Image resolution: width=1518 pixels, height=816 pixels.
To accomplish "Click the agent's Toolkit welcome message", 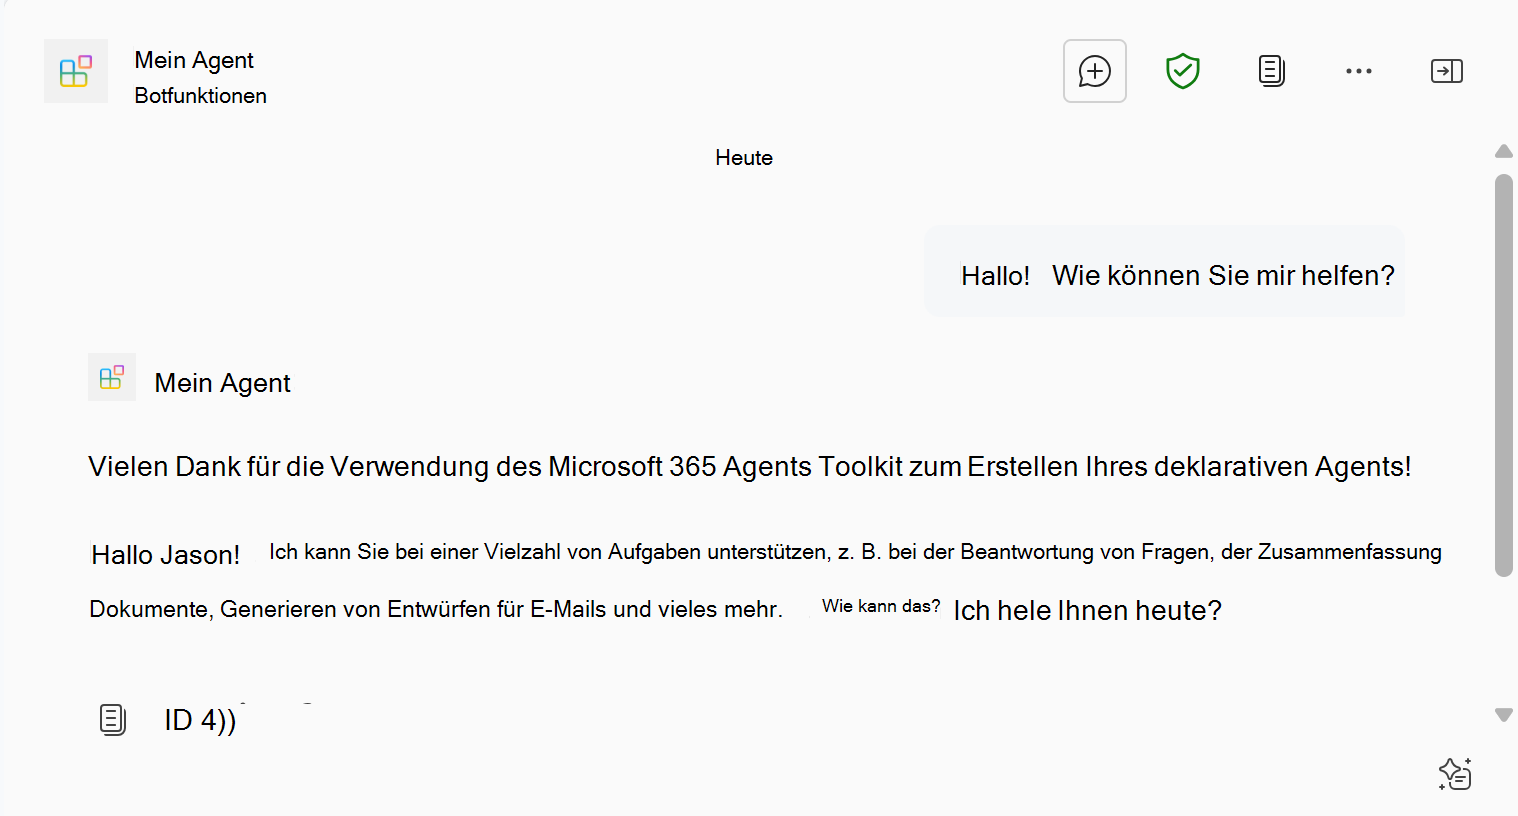I will (x=748, y=466).
